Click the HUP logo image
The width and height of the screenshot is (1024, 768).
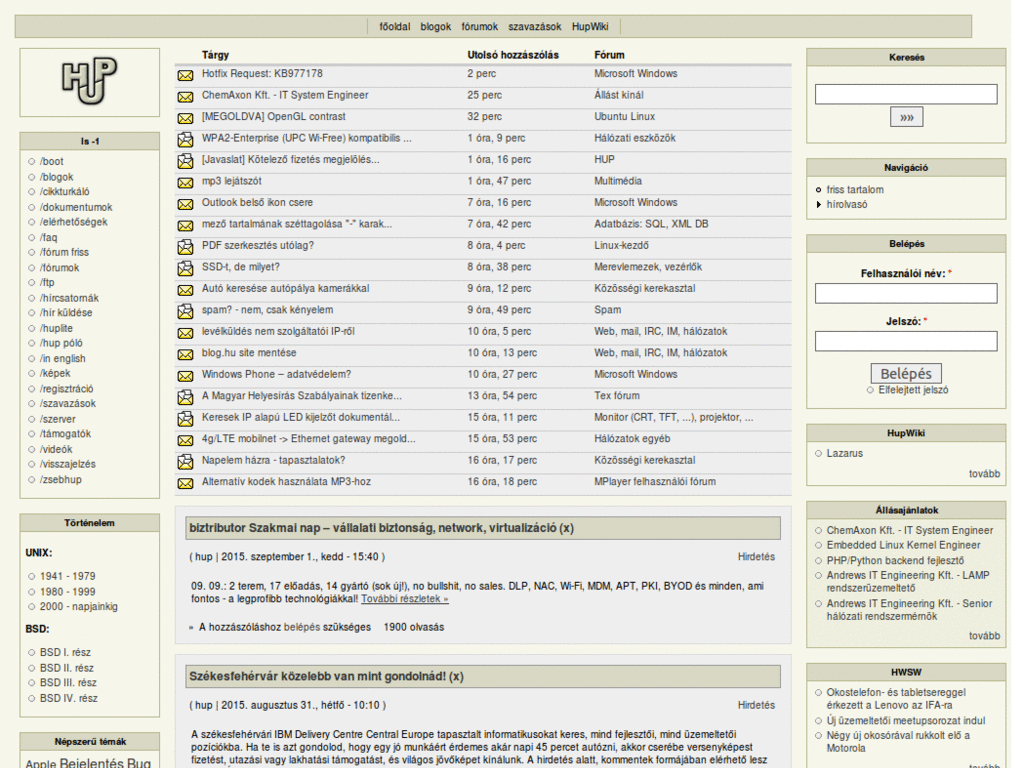(x=88, y=82)
